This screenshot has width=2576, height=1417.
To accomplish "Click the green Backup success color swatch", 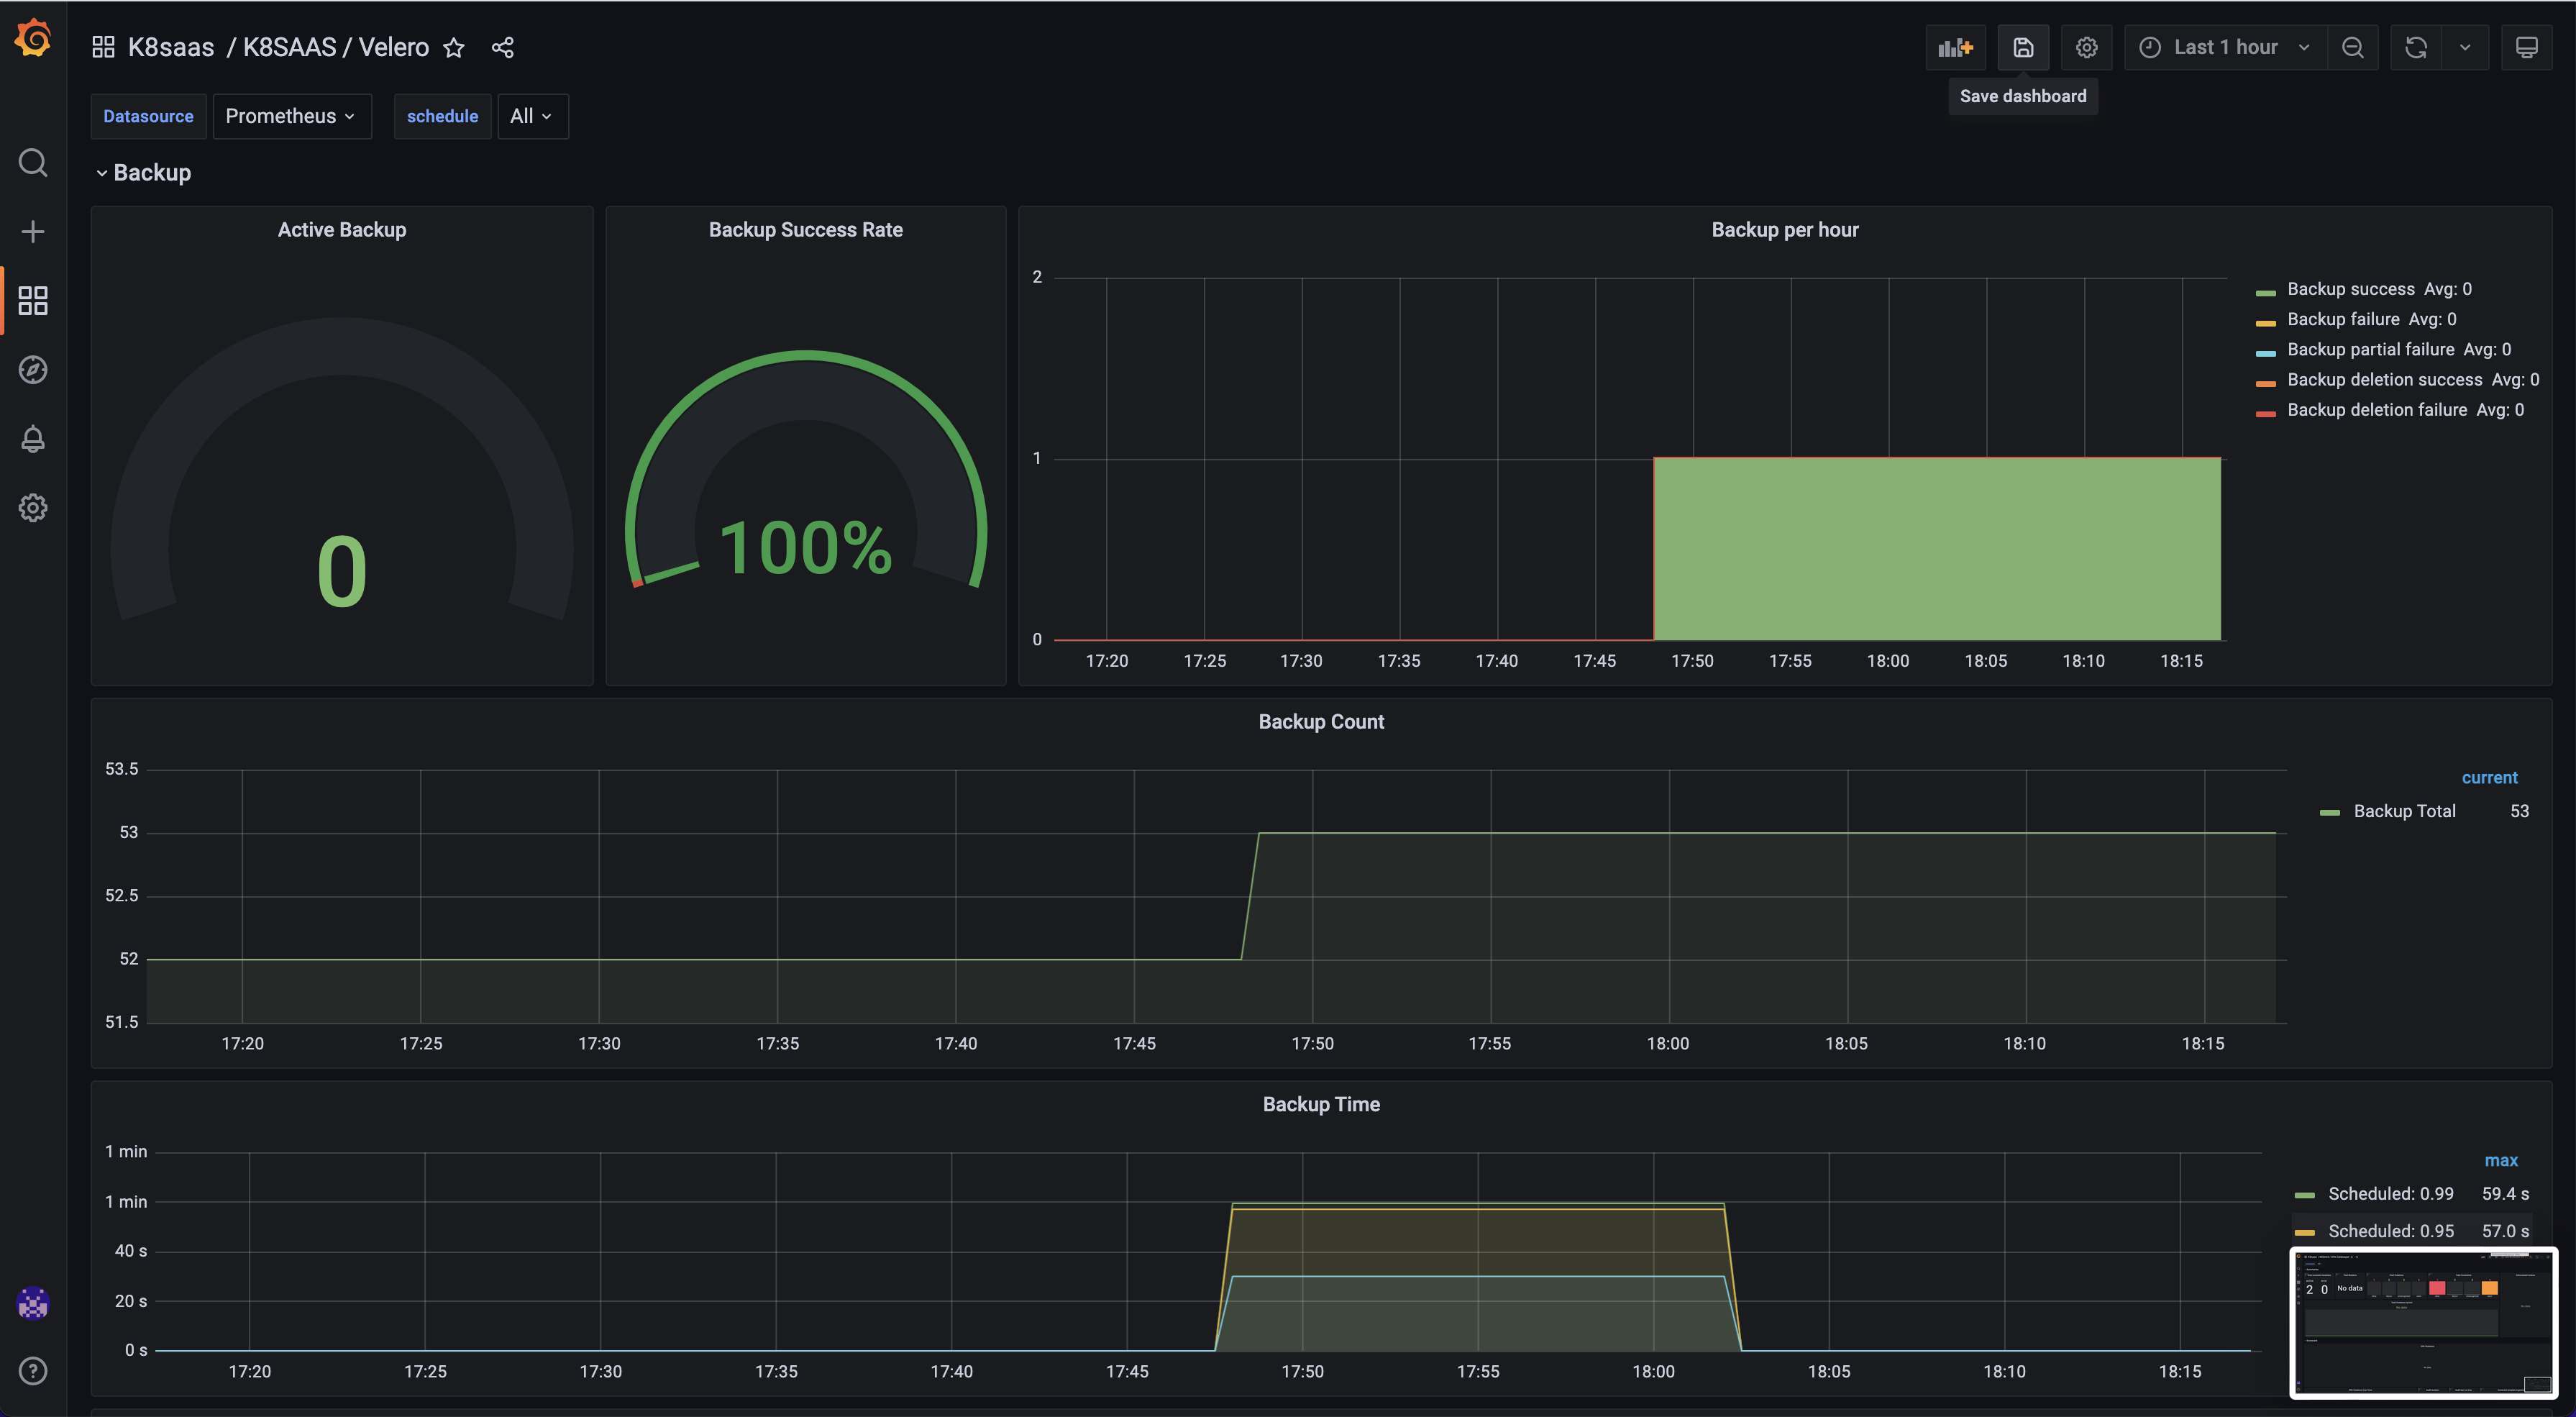I will point(2266,292).
